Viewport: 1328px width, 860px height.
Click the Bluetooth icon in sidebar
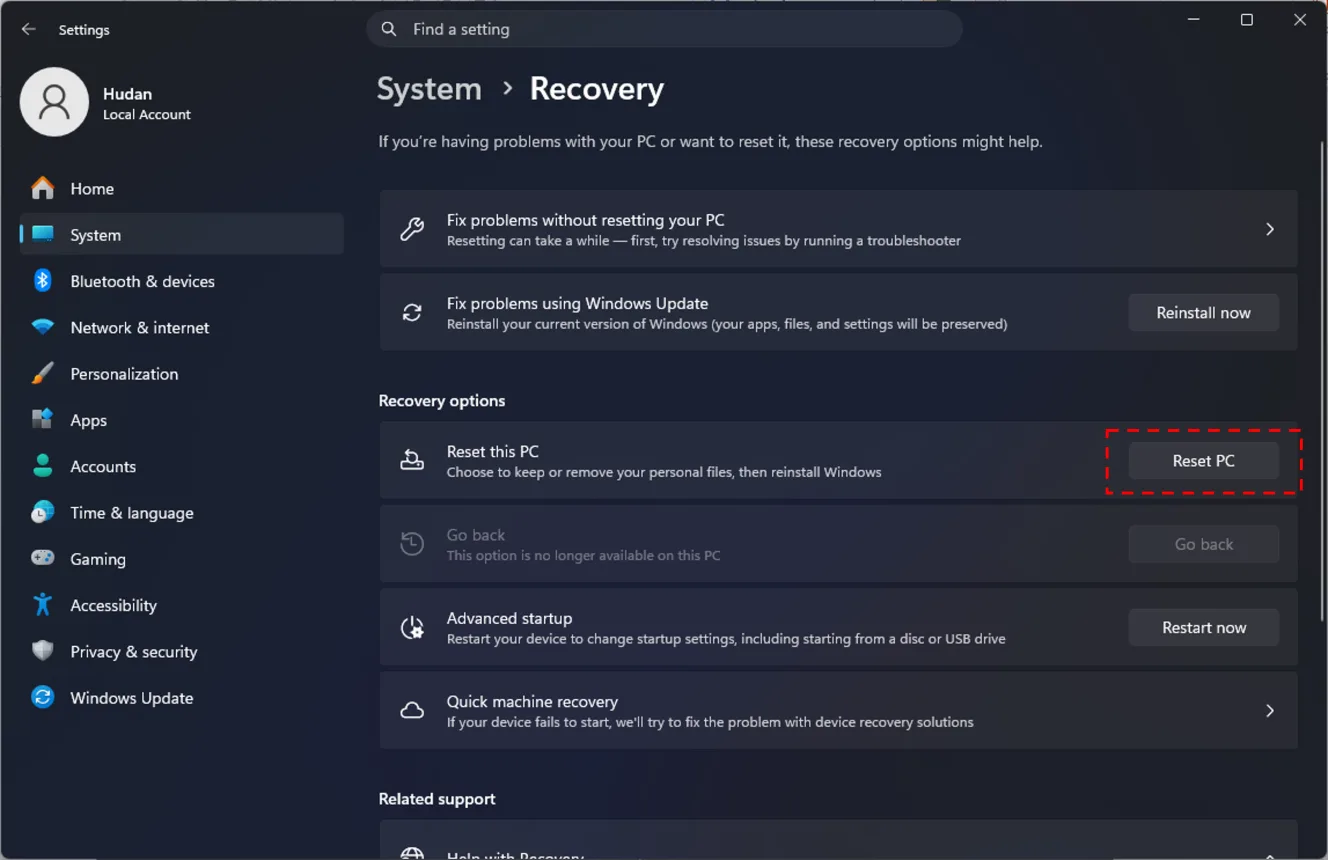coord(42,281)
